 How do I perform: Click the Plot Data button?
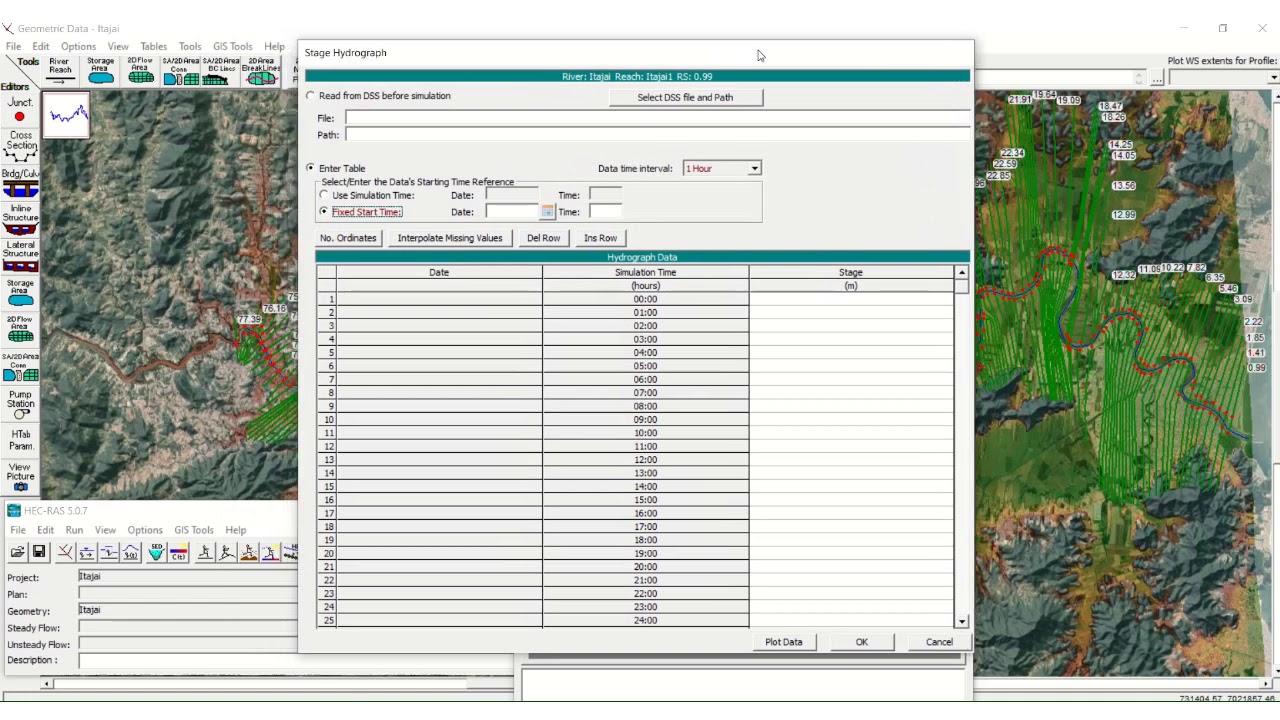tap(784, 642)
